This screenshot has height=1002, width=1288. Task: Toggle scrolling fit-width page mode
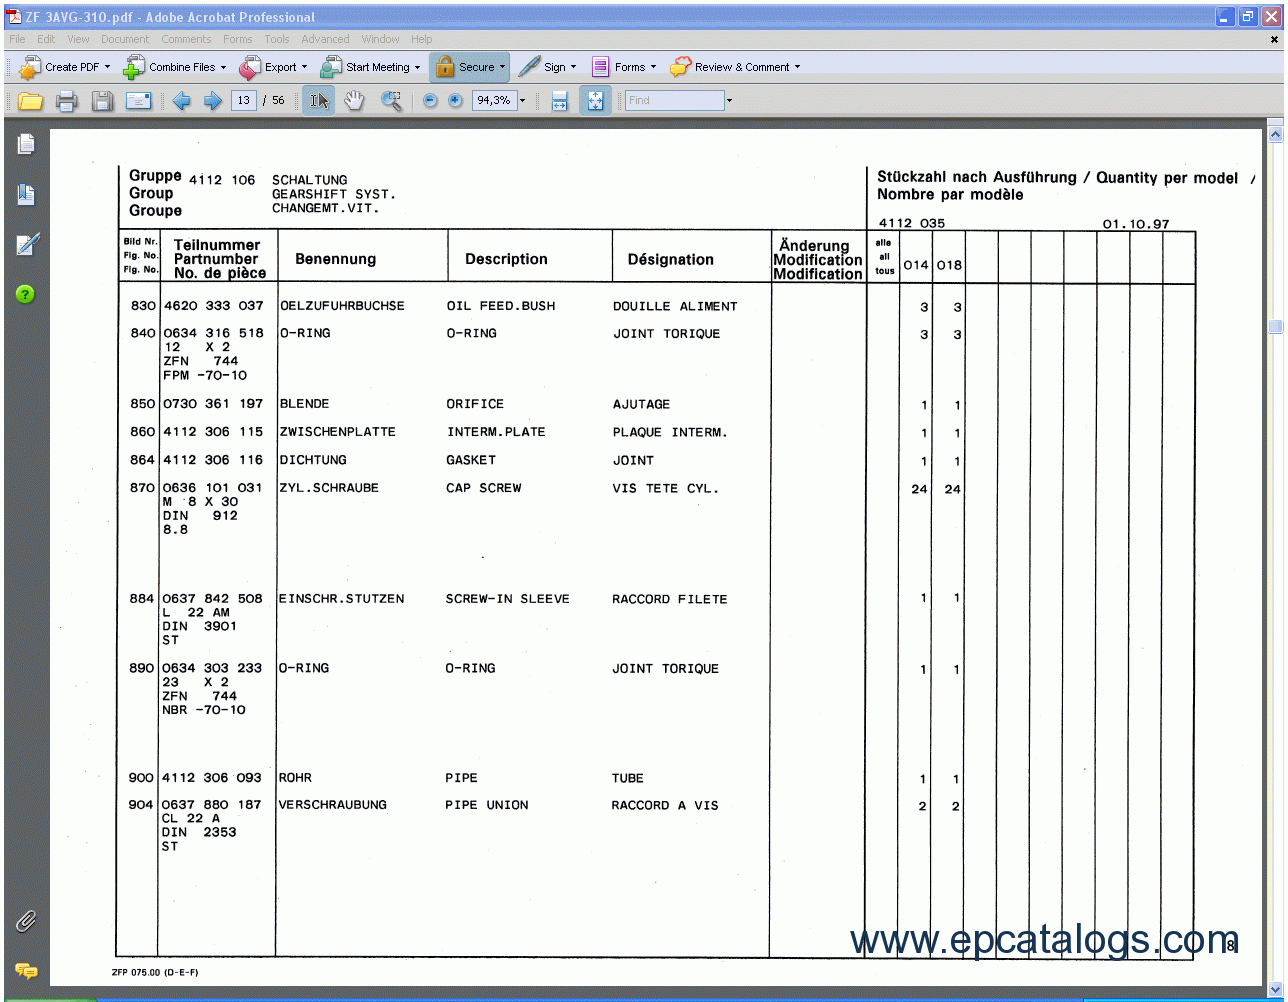pos(559,101)
